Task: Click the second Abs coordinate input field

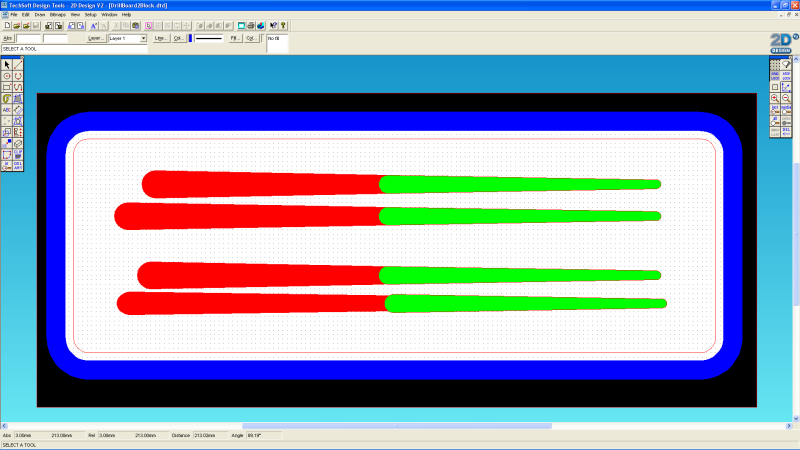Action: 56,38
